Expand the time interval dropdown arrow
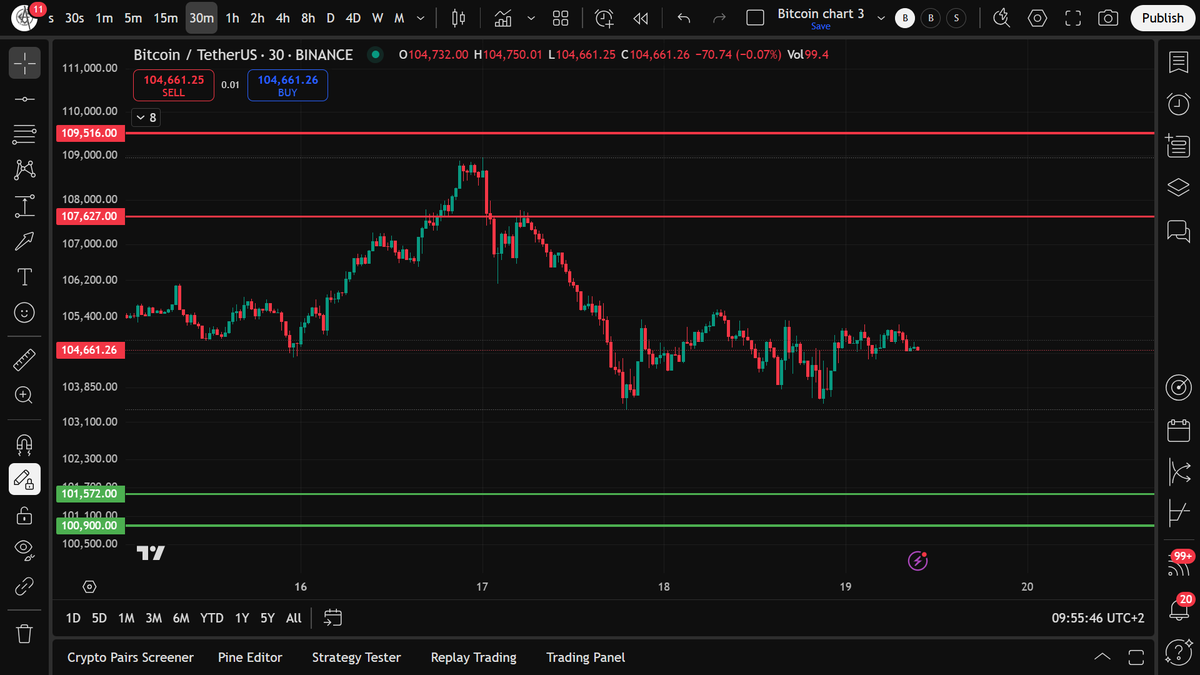 coord(421,18)
